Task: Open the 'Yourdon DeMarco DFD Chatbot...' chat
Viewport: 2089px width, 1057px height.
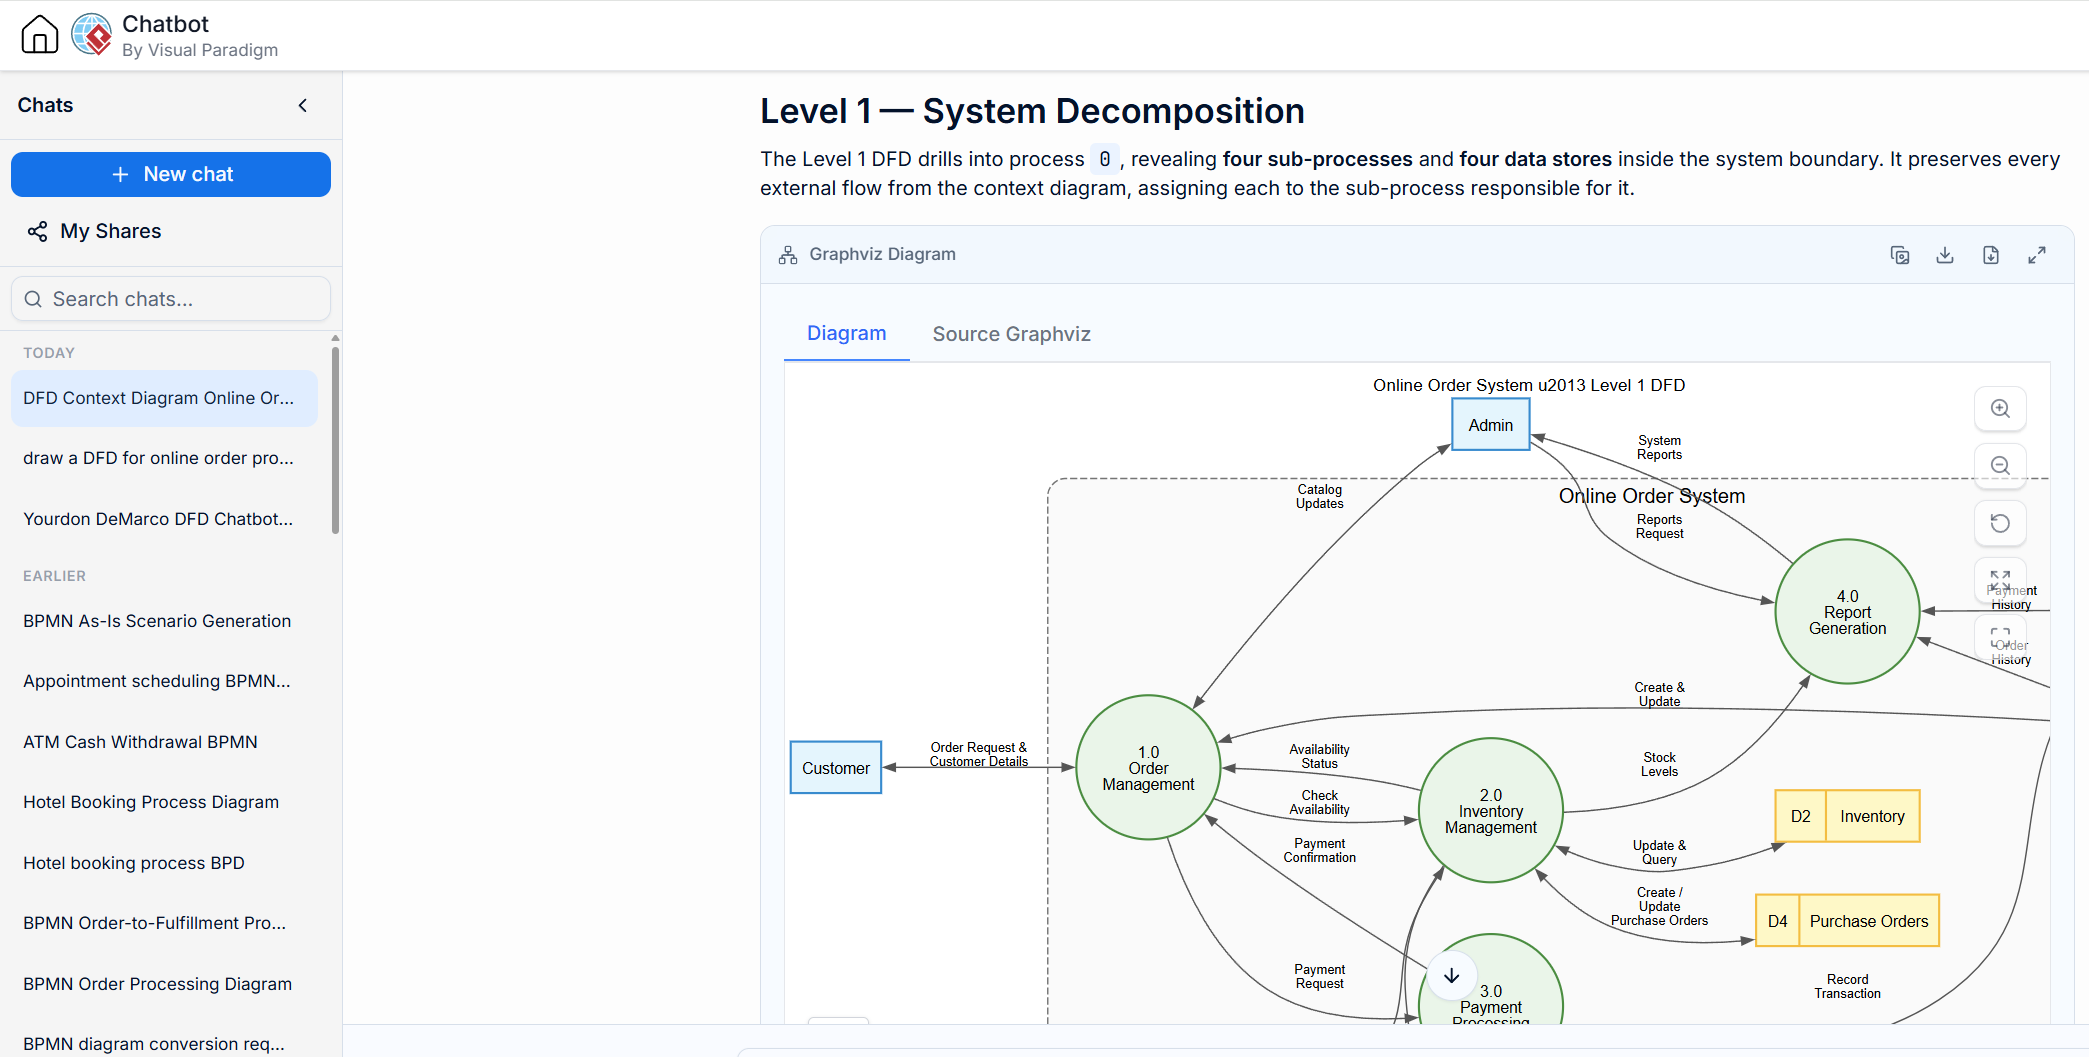Action: click(164, 519)
